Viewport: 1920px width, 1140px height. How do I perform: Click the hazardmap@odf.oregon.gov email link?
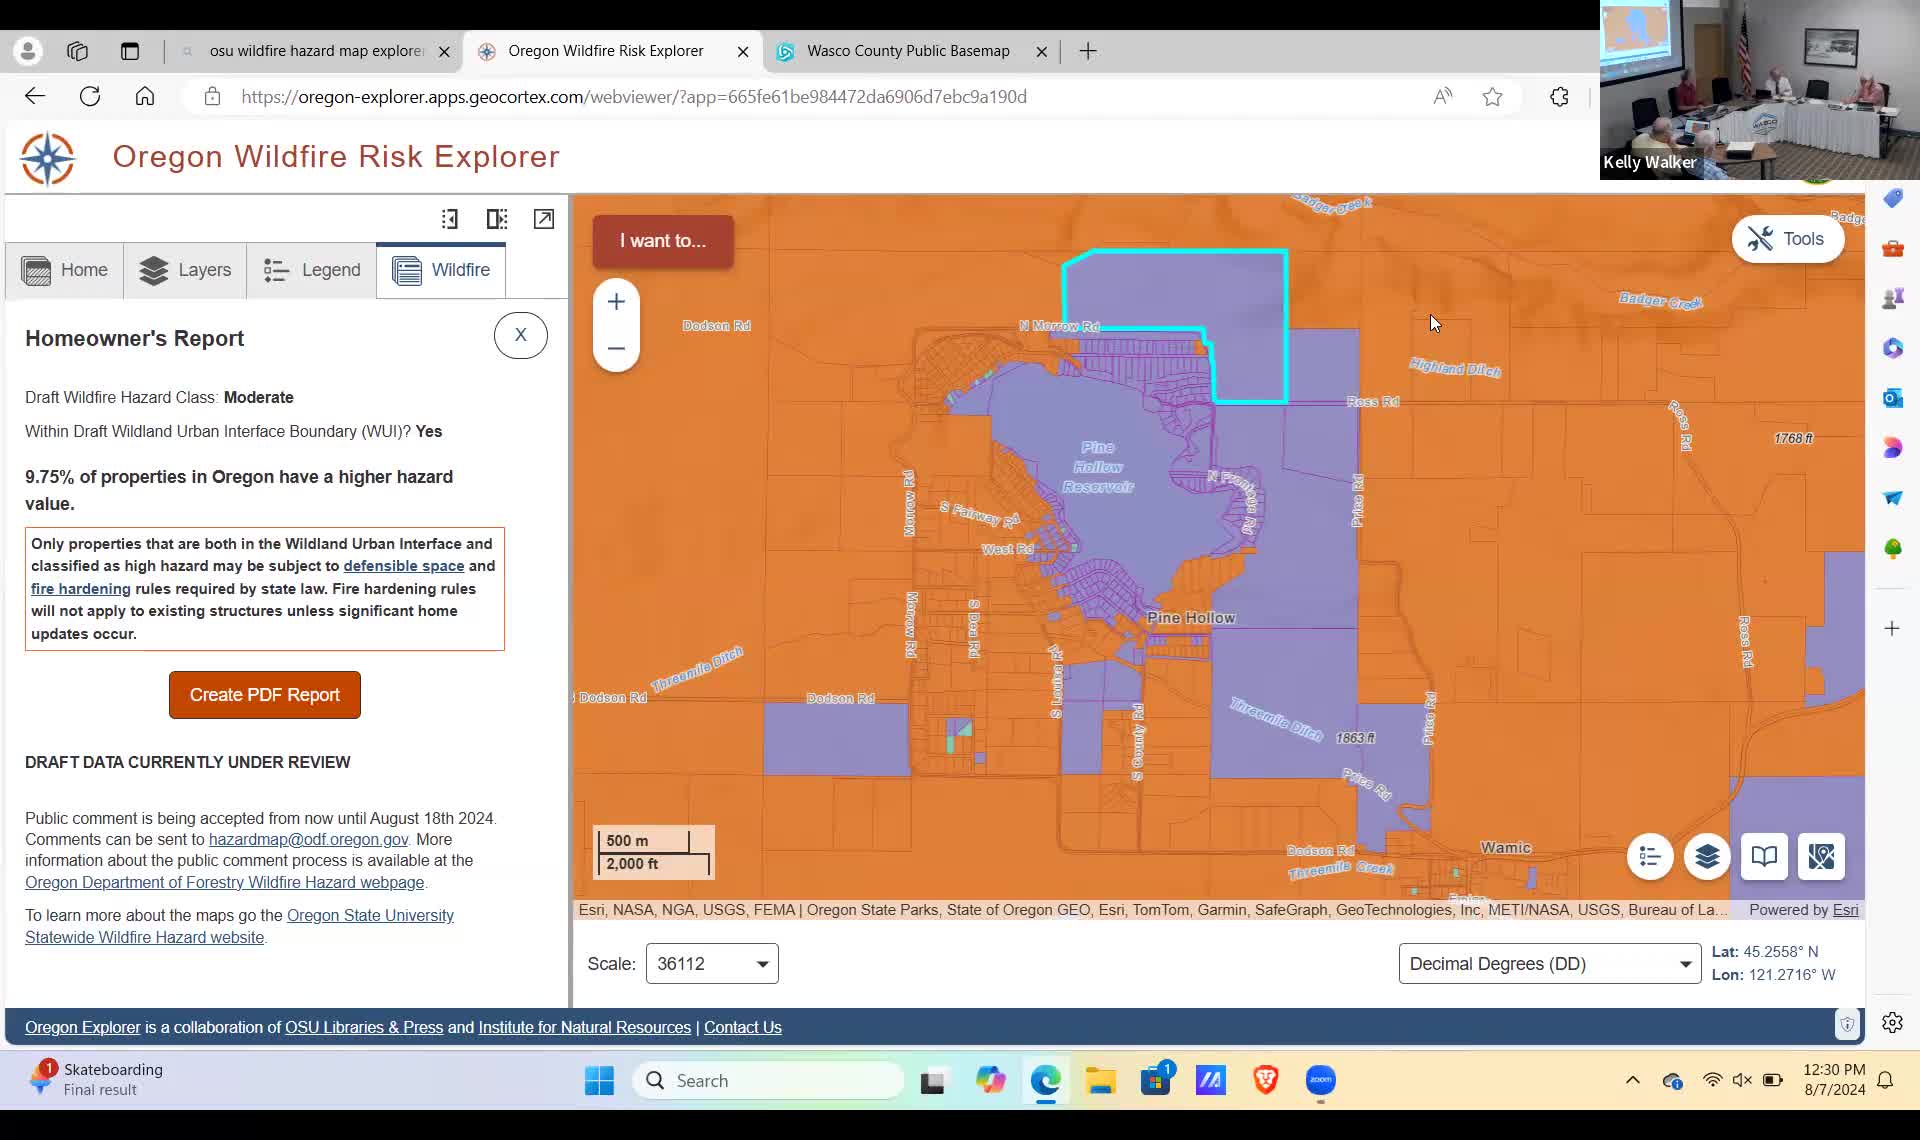308,839
